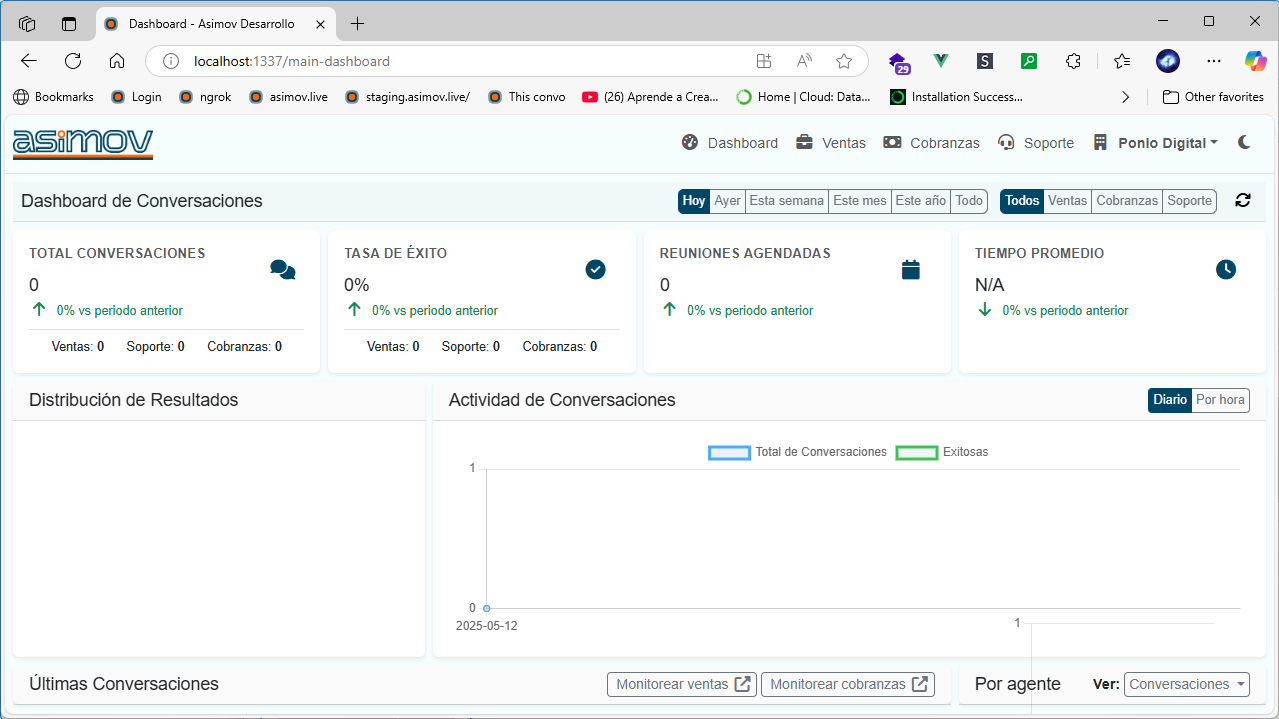
Task: Open the Ventas menu in the navigation bar
Action: (841, 142)
